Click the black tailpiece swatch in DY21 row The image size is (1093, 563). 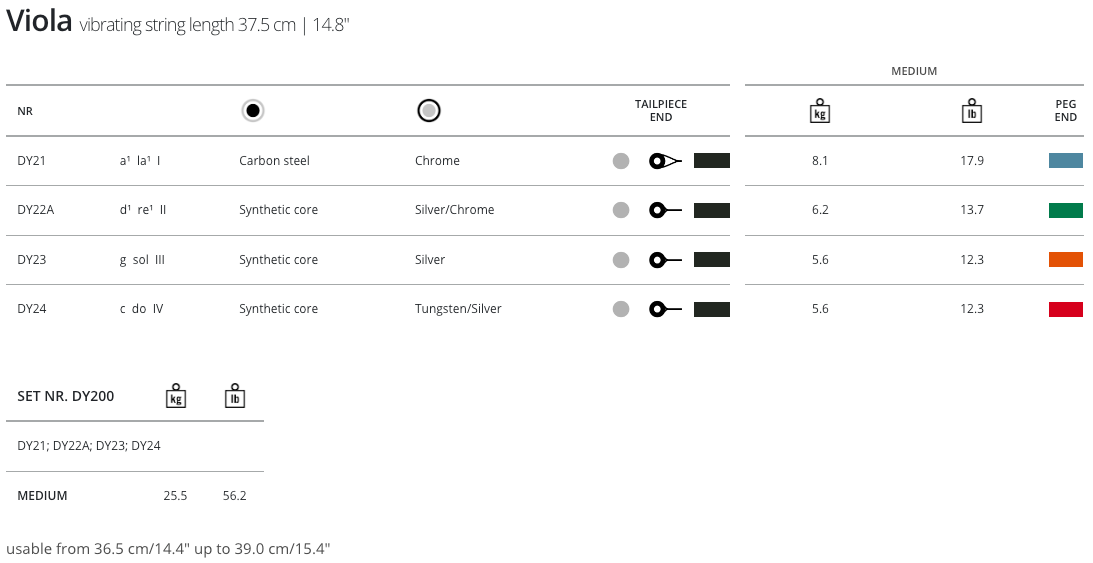tap(712, 160)
